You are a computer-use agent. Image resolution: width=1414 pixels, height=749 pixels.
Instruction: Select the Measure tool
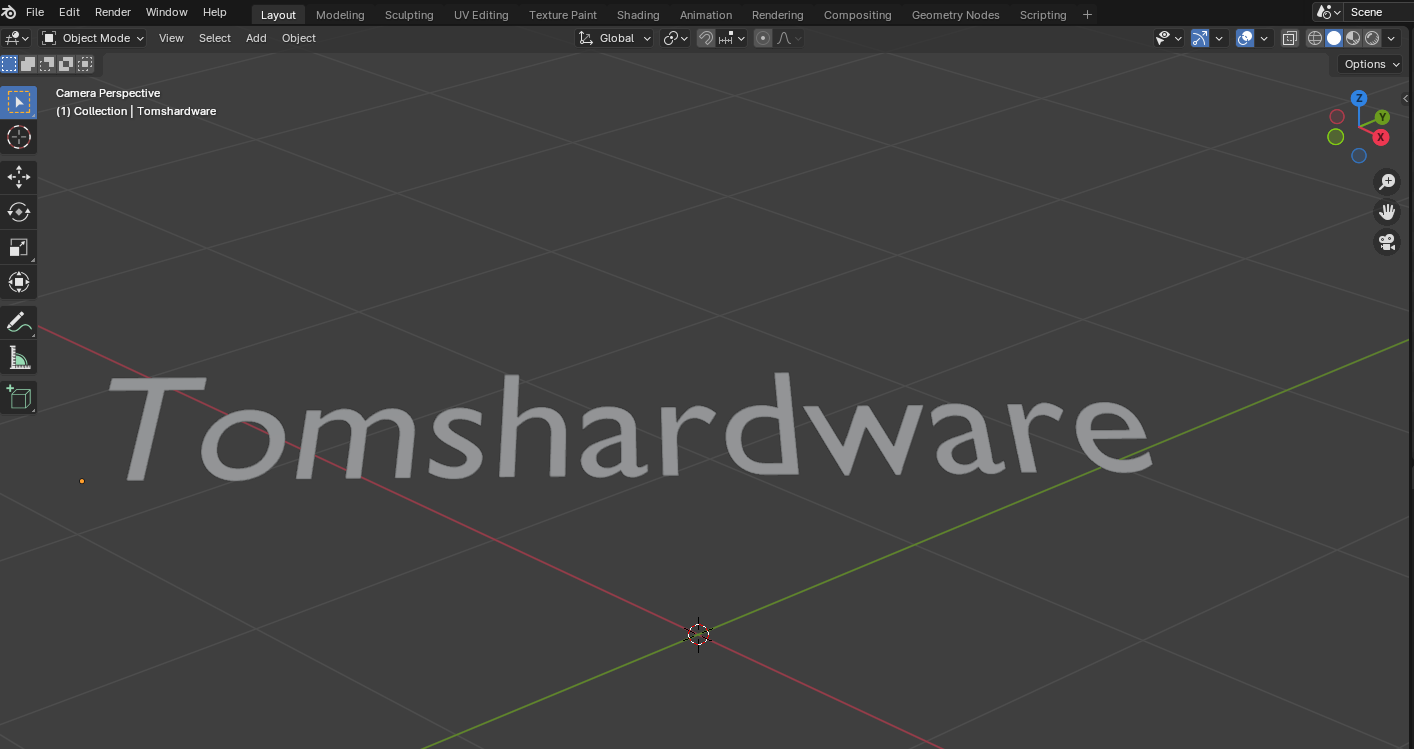coord(18,357)
